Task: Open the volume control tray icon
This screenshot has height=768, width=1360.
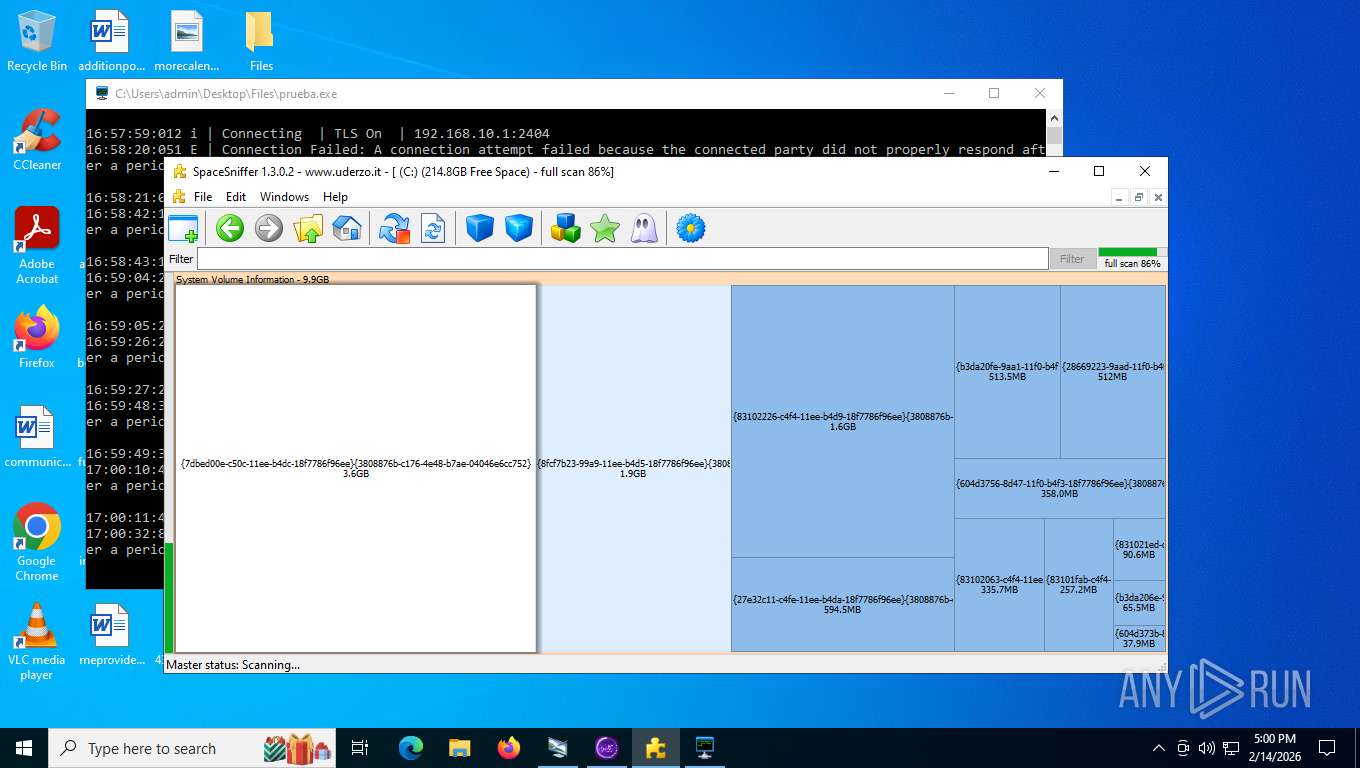Action: click(x=1206, y=748)
